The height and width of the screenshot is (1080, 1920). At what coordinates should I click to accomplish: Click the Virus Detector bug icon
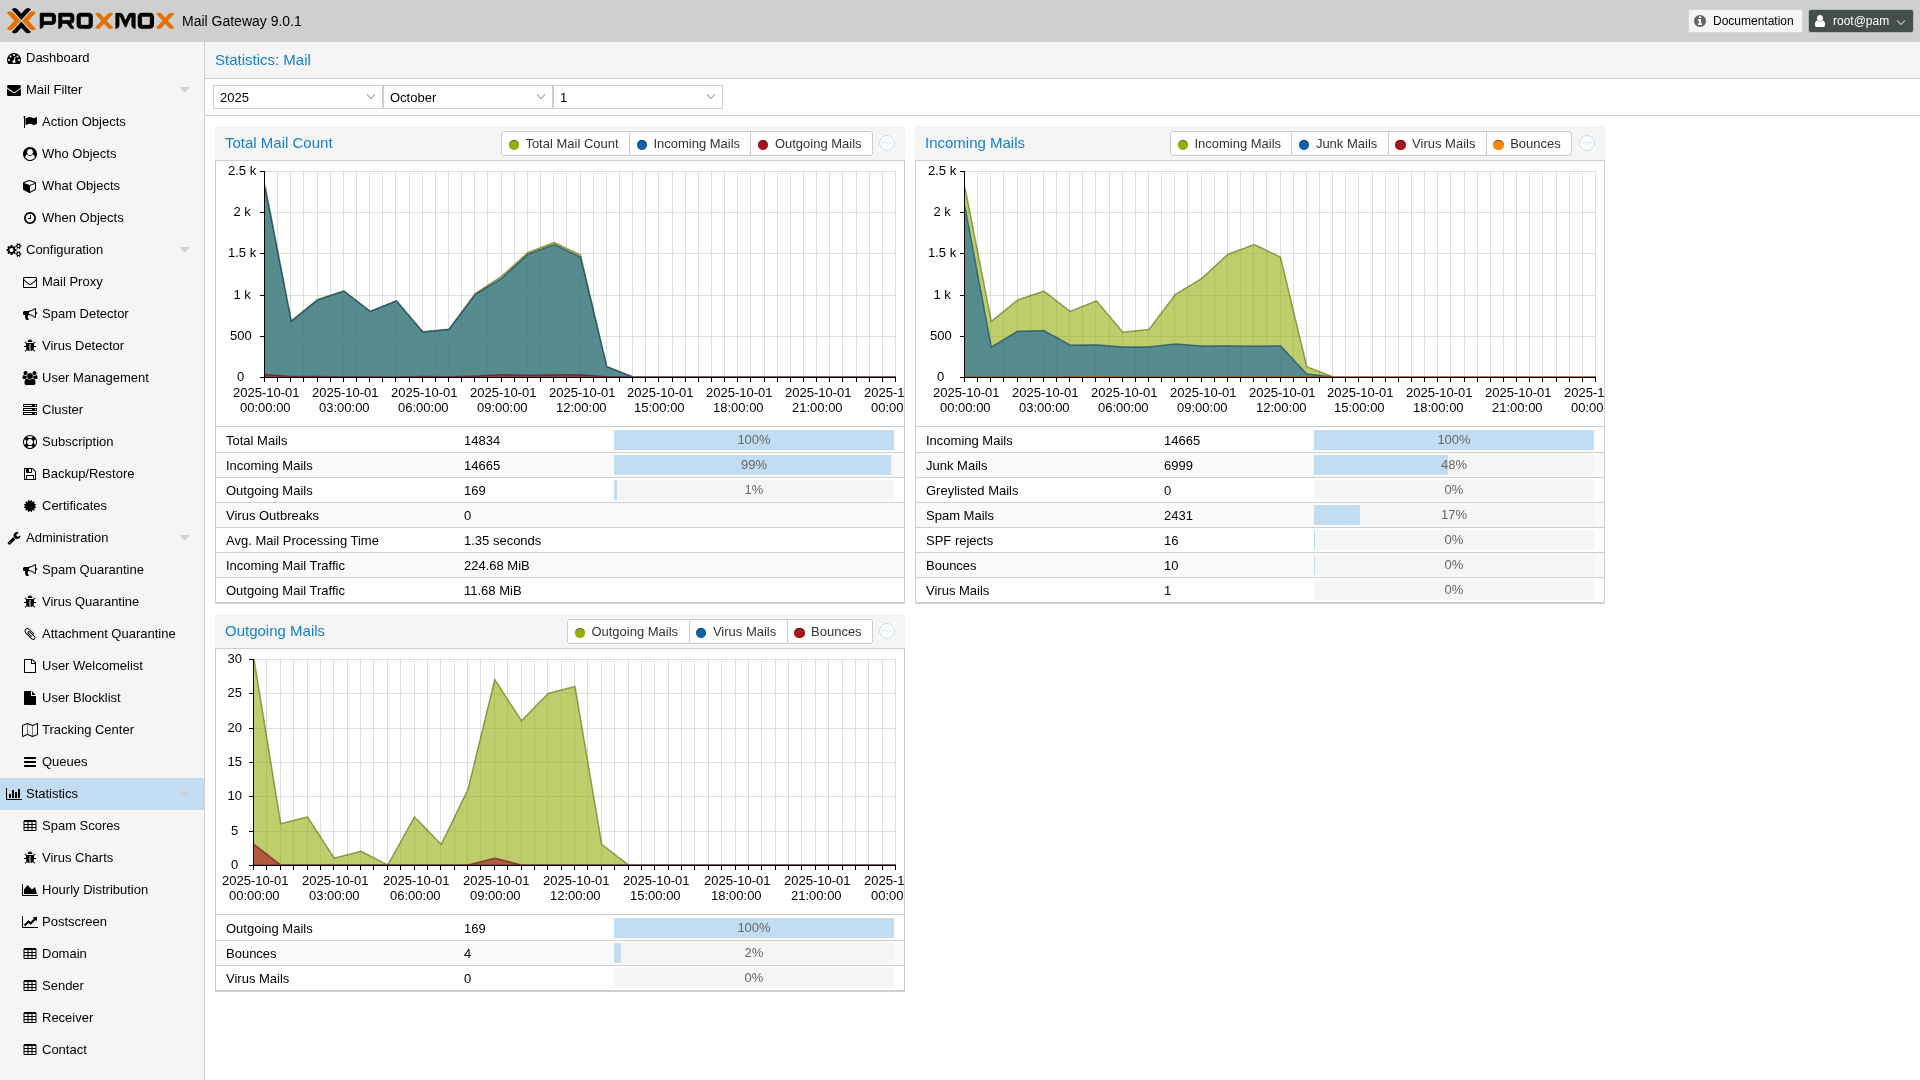pos(30,346)
